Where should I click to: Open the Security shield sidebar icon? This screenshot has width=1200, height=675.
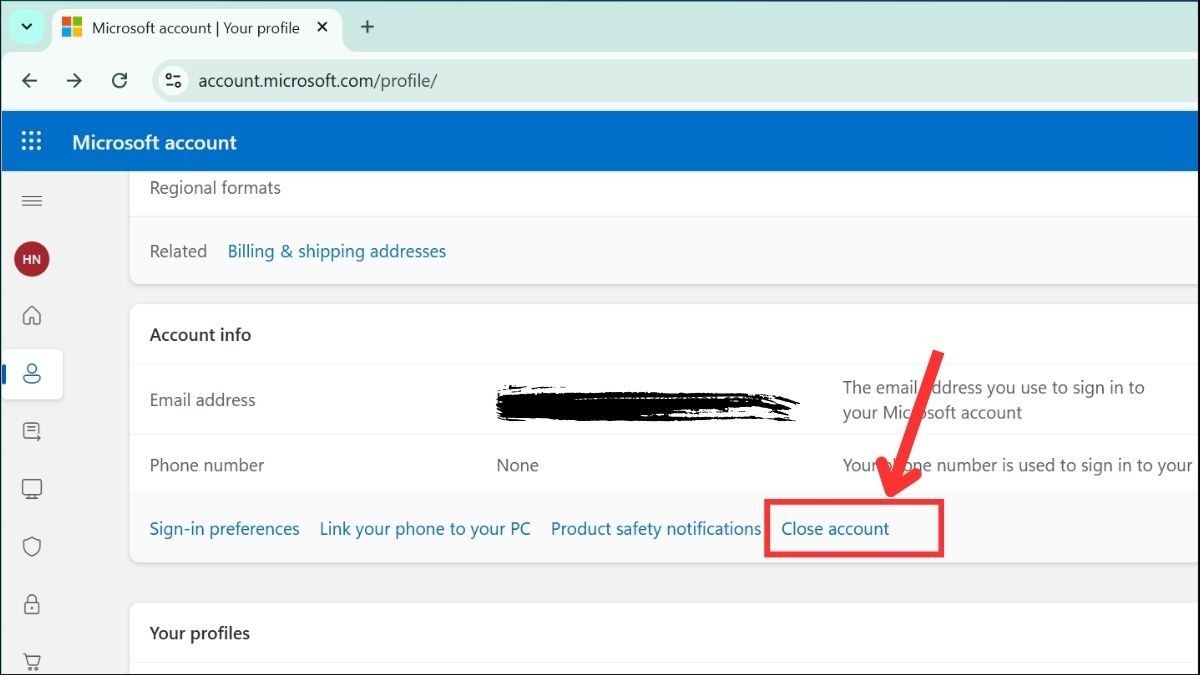pyautogui.click(x=32, y=547)
